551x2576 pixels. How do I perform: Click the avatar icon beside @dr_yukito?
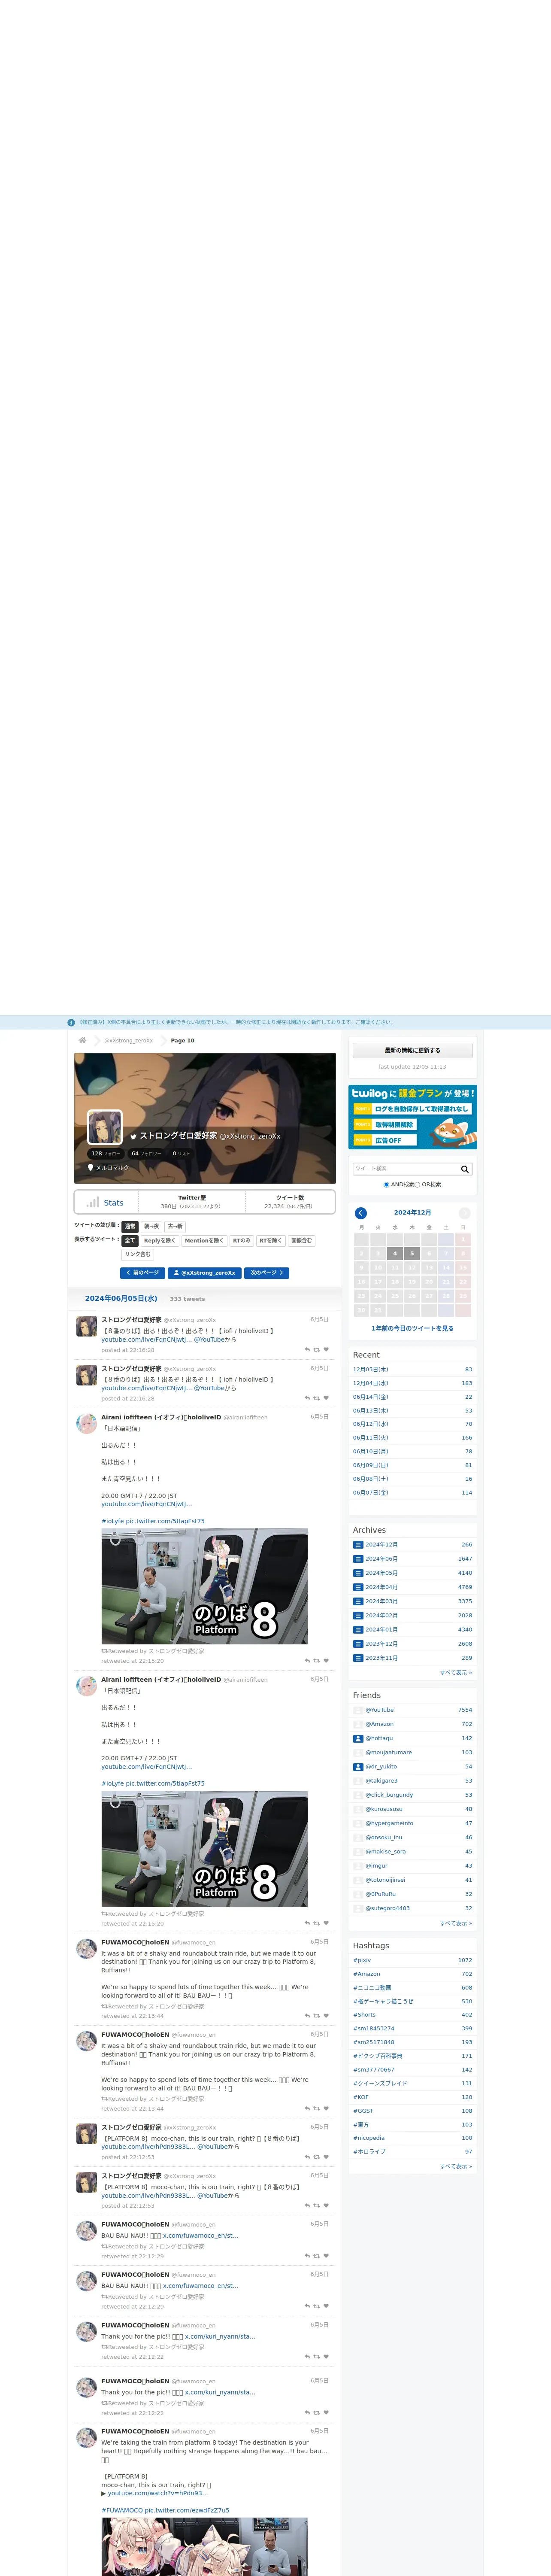(x=358, y=1767)
